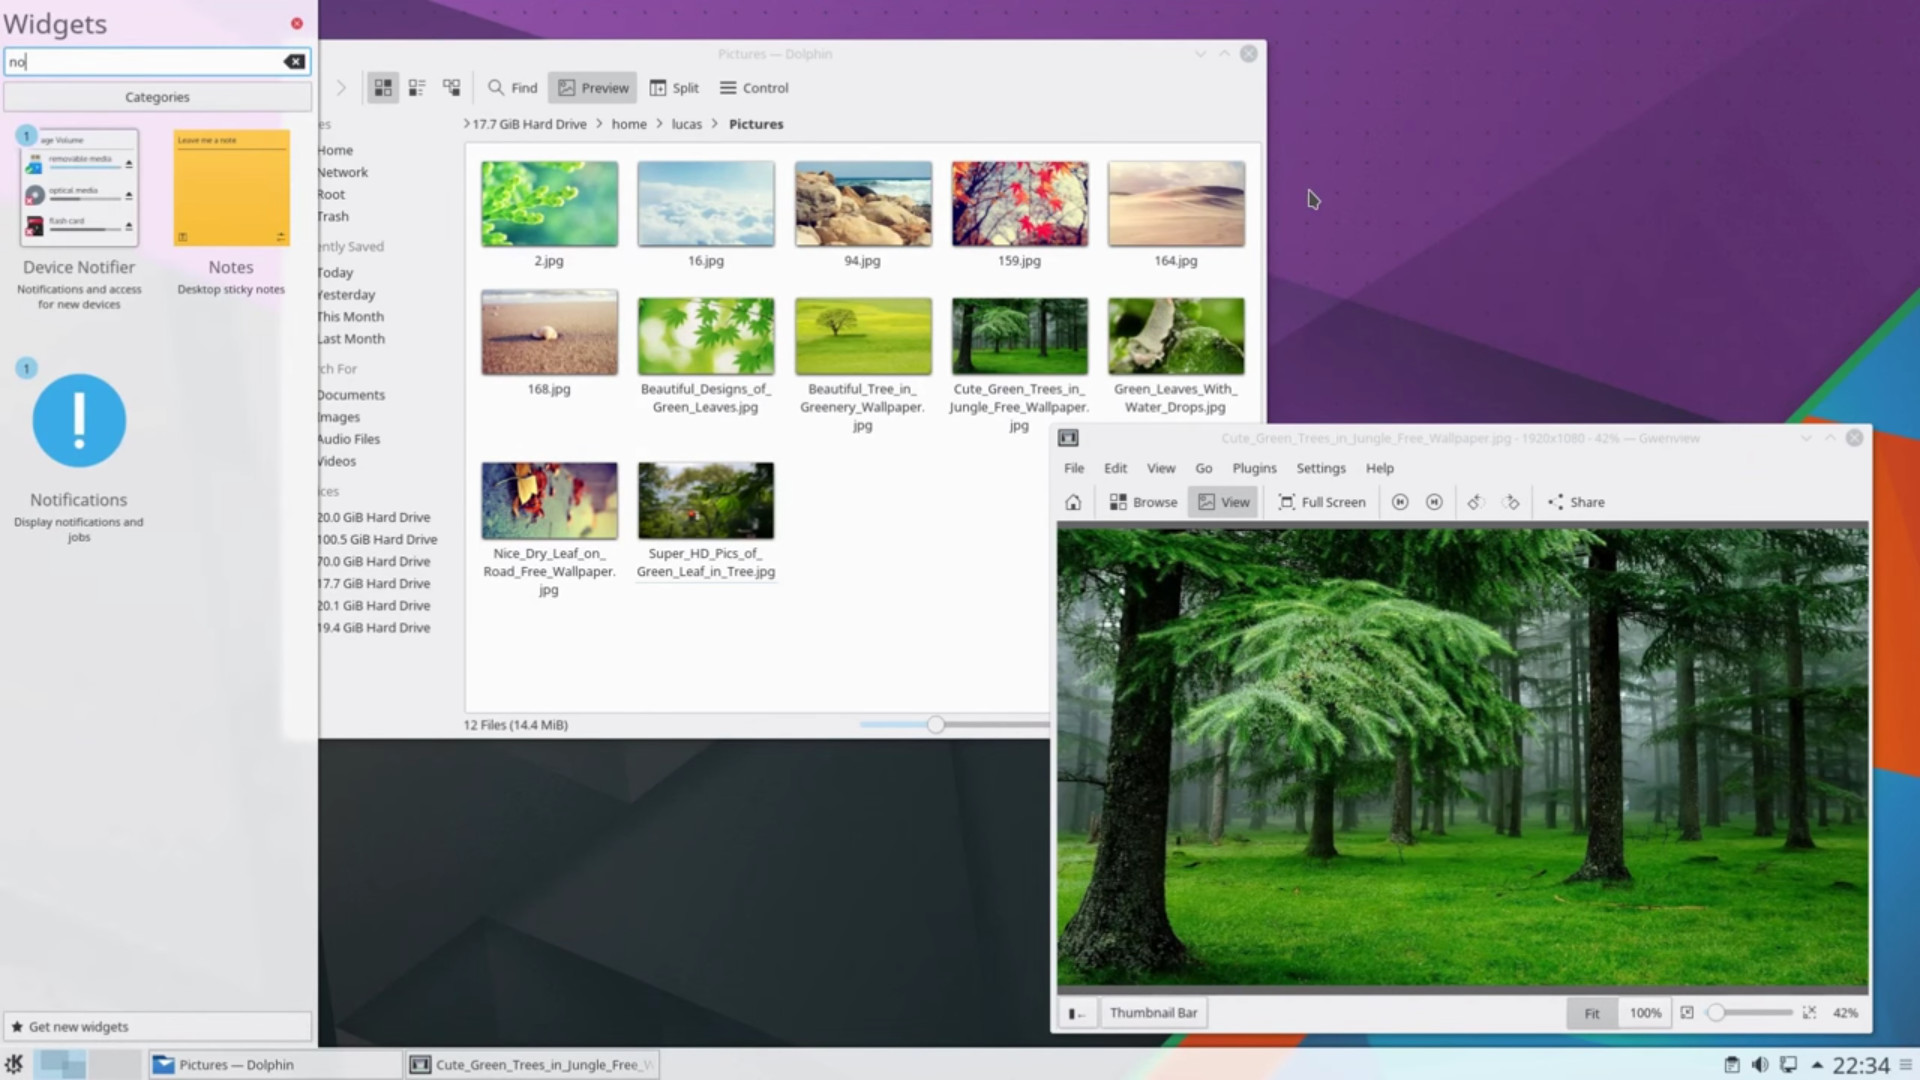Click Gwenview home start page icon
The width and height of the screenshot is (1920, 1080).
(1073, 502)
